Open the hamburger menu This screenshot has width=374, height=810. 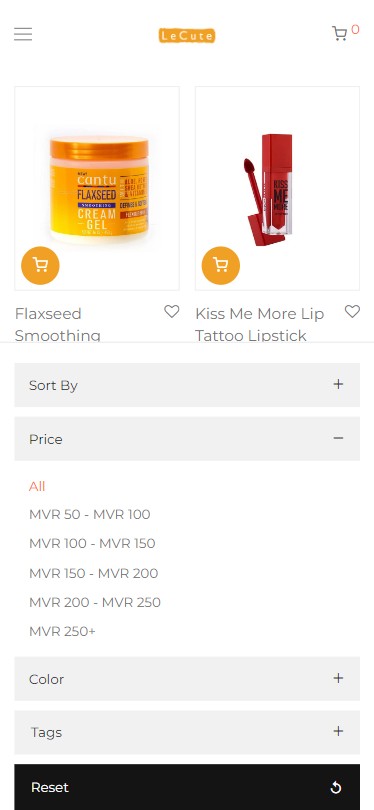[23, 35]
